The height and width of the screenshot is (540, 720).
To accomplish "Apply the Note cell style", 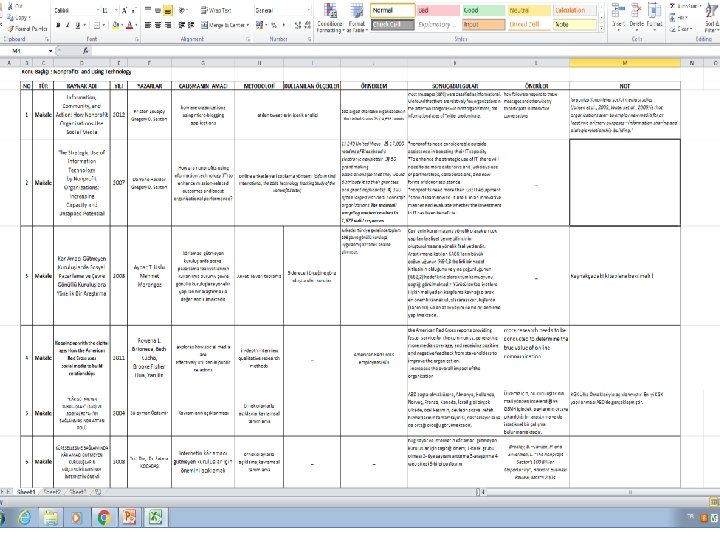I will point(574,24).
